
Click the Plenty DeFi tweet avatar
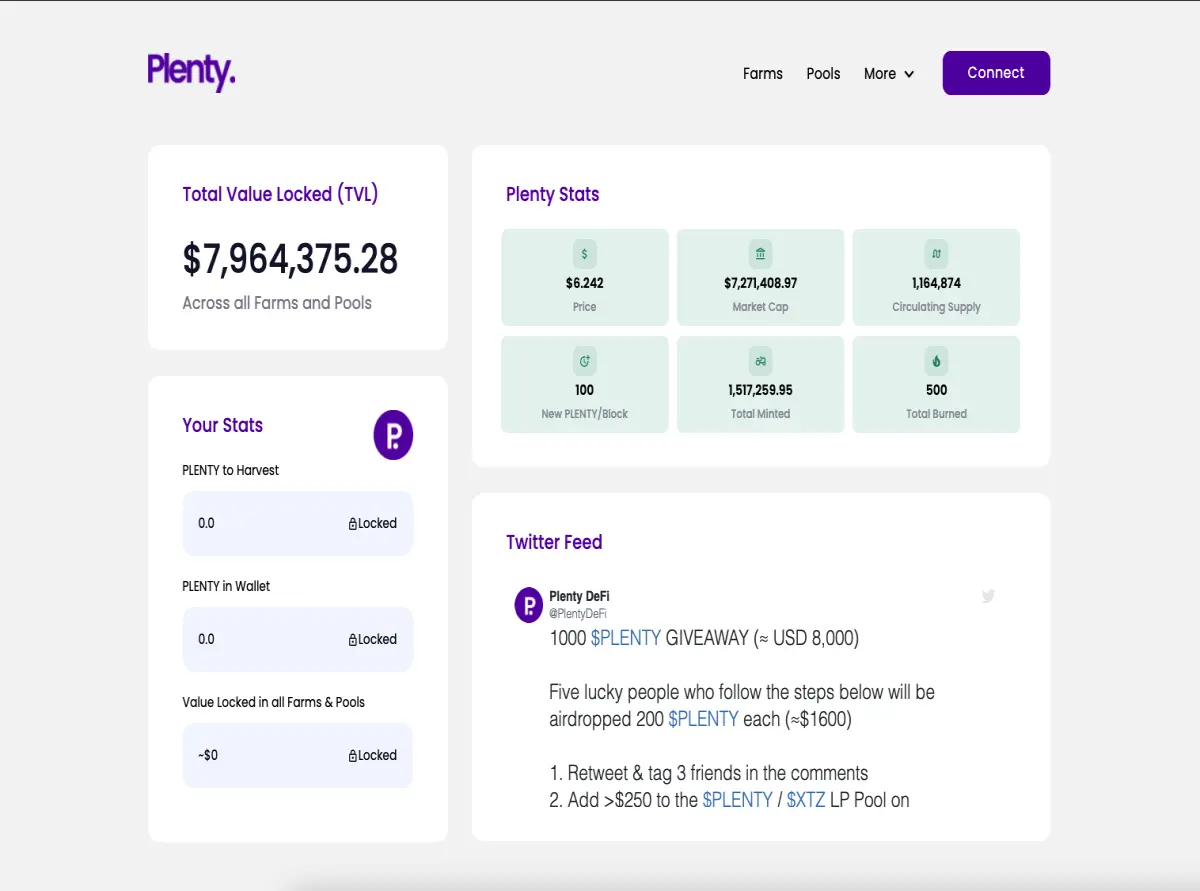[528, 605]
